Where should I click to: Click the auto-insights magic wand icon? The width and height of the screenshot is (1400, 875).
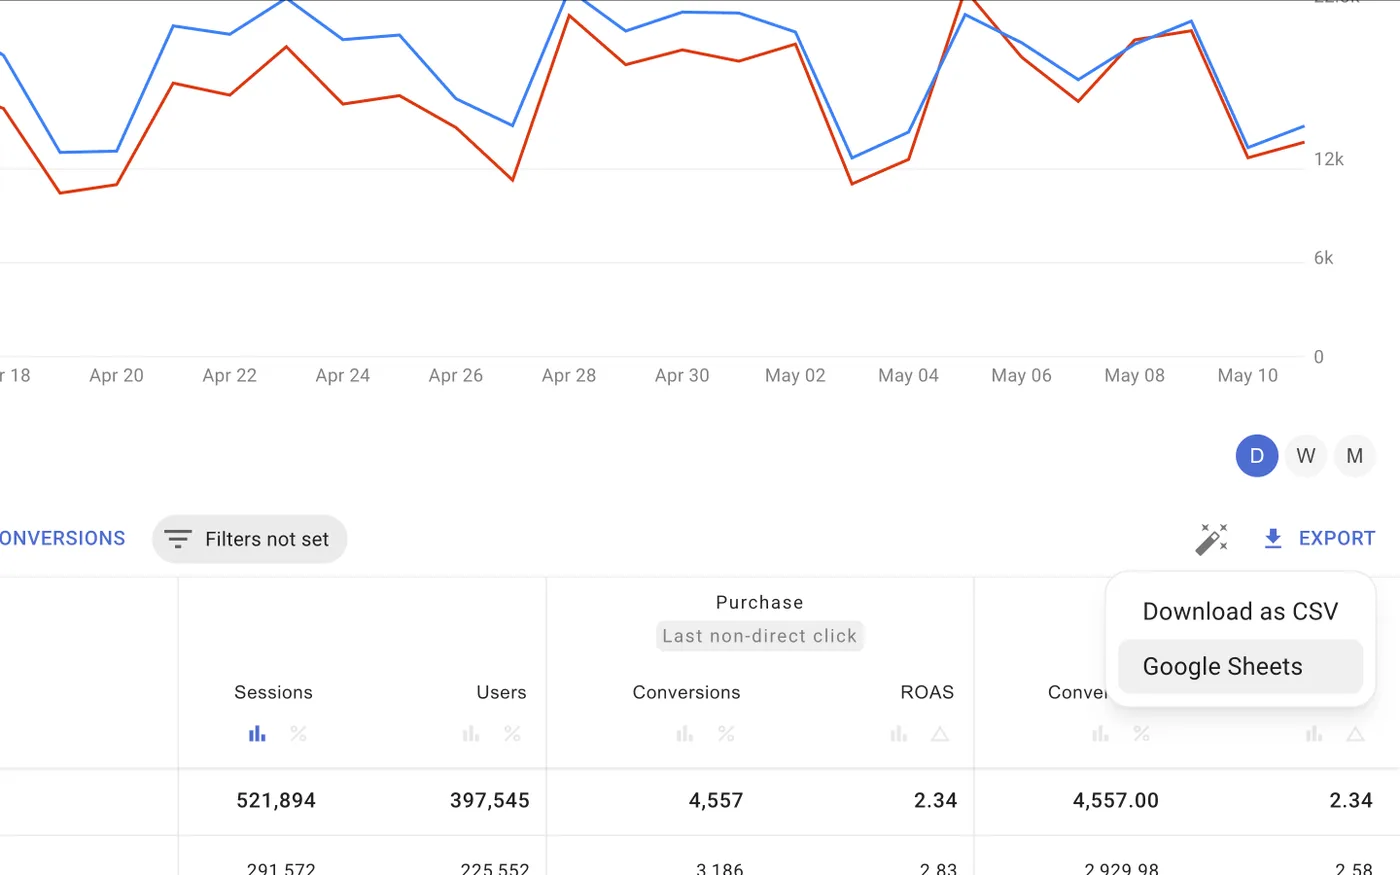[1212, 538]
